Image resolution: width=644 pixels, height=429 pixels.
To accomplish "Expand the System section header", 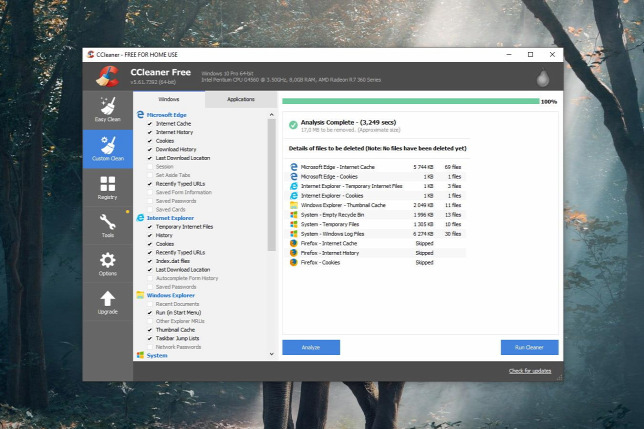I will coord(157,356).
